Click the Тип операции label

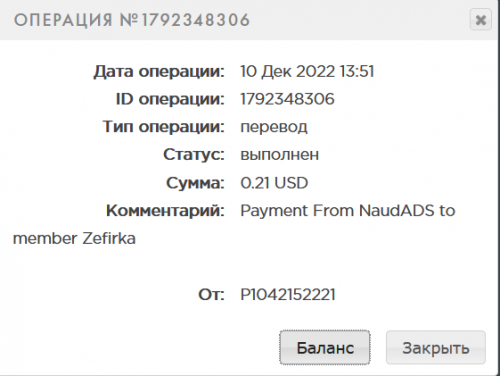pyautogui.click(x=164, y=127)
